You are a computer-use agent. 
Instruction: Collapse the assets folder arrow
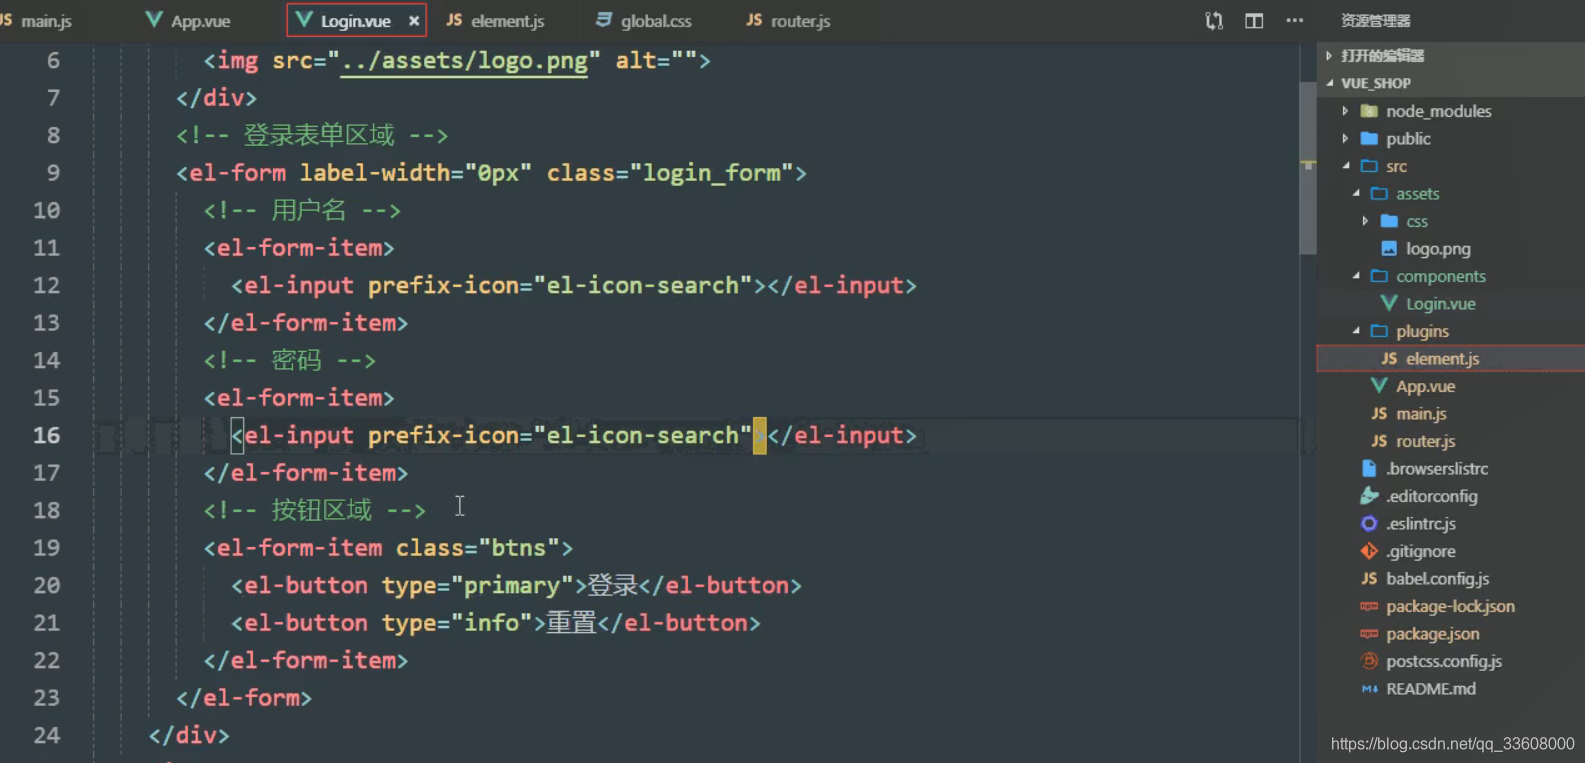[x=1356, y=193]
